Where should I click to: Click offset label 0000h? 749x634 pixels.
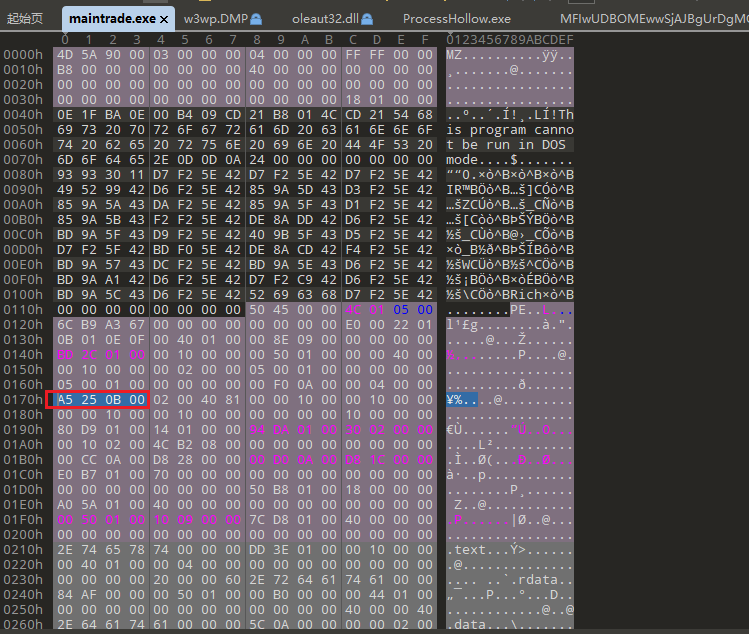pos(23,55)
